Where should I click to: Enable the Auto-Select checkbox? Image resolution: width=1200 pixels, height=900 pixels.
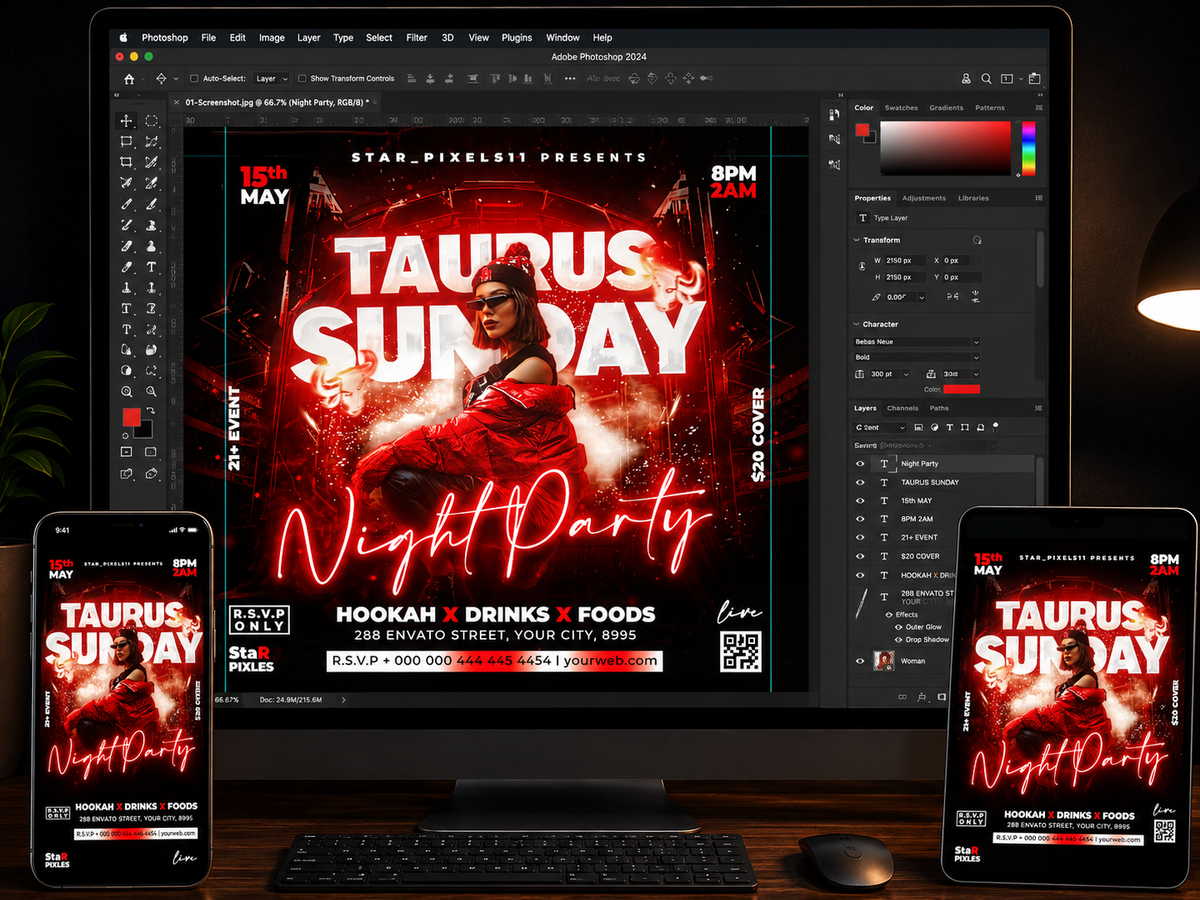click(194, 78)
